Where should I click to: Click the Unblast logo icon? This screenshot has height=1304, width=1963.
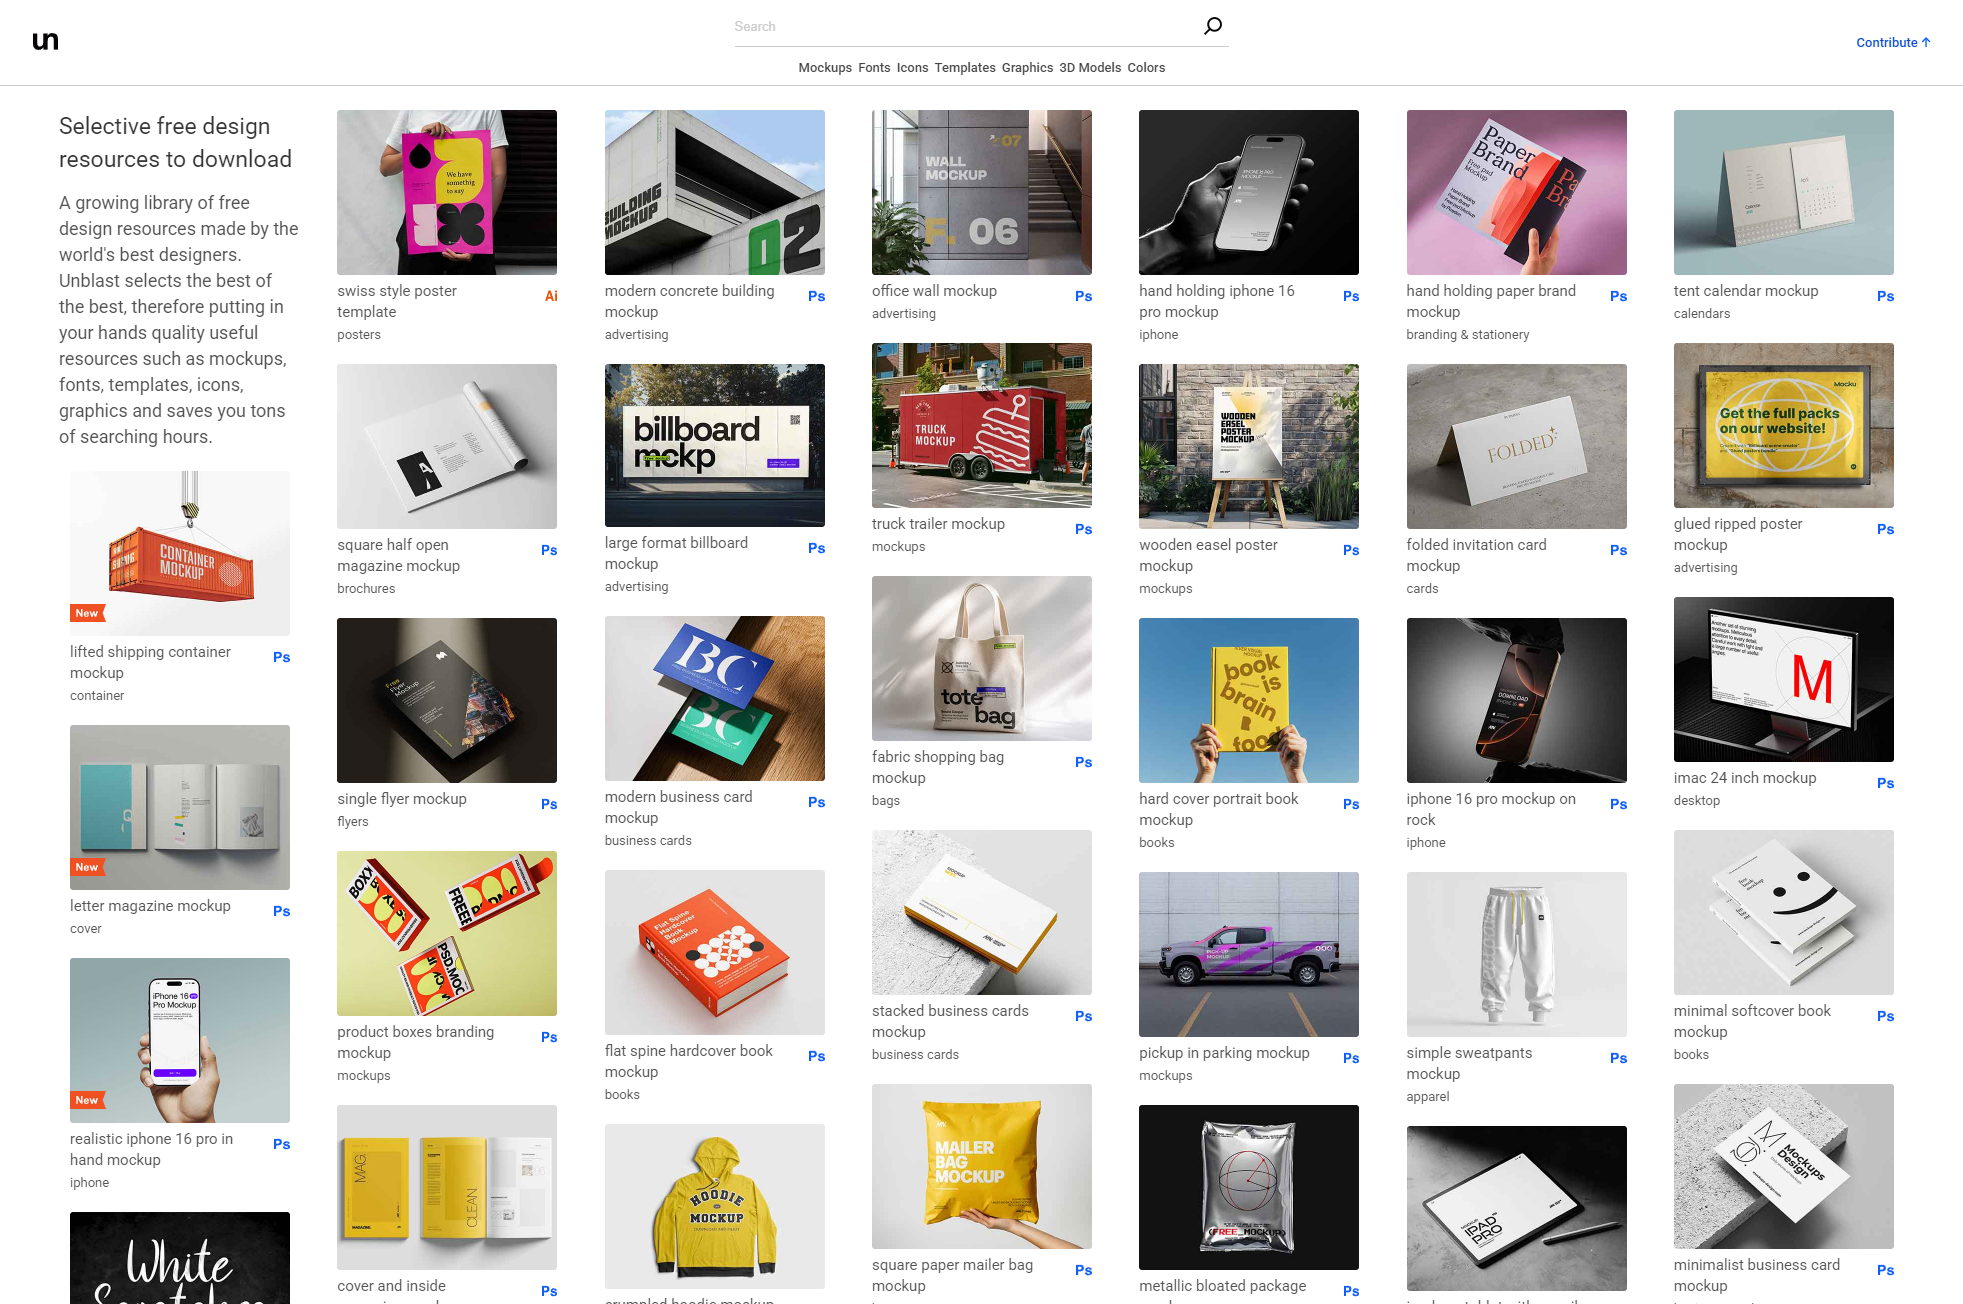[46, 41]
